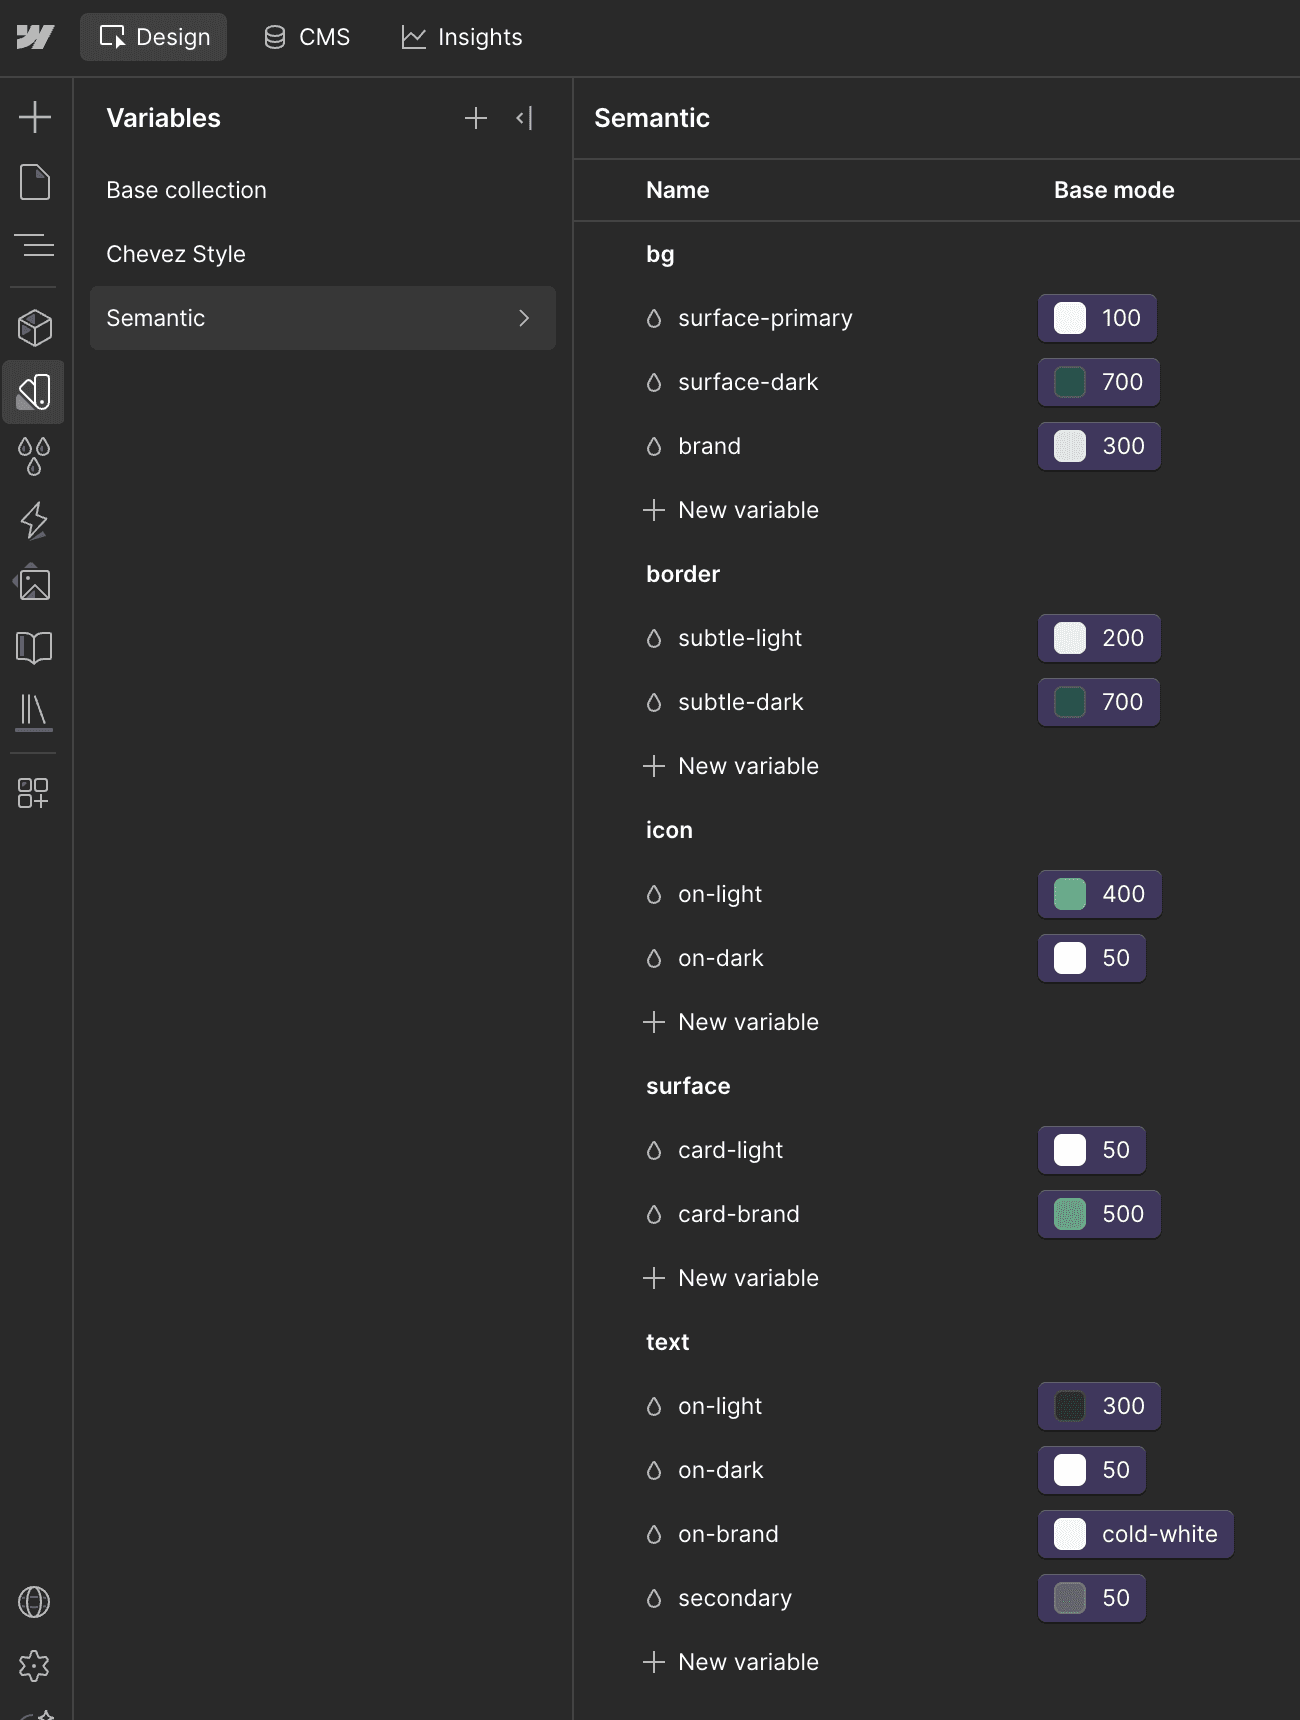1300x1720 pixels.
Task: Open the settings cog icon at bottom
Action: 34,1665
